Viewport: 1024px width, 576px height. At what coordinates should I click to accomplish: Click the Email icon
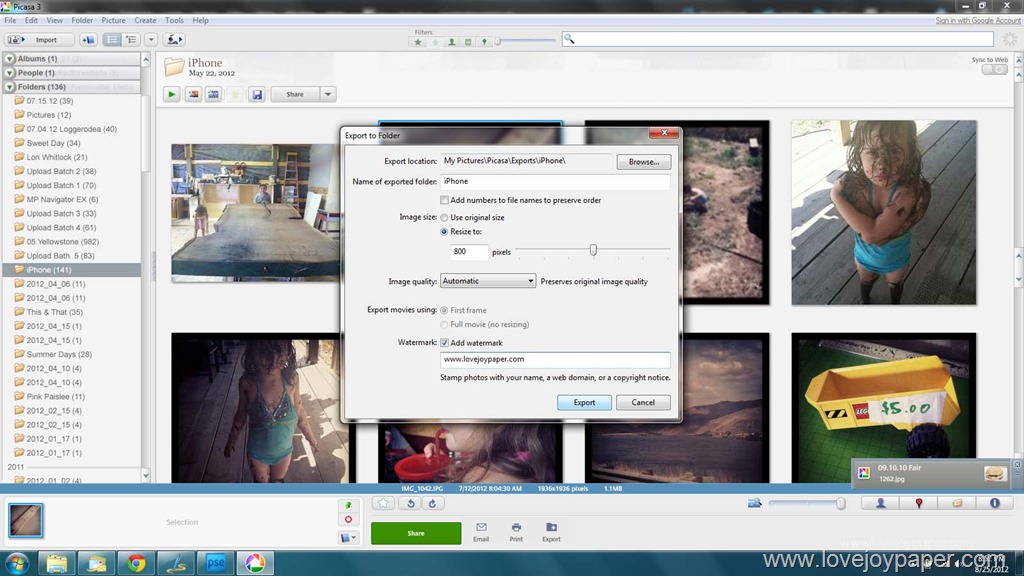tap(481, 532)
